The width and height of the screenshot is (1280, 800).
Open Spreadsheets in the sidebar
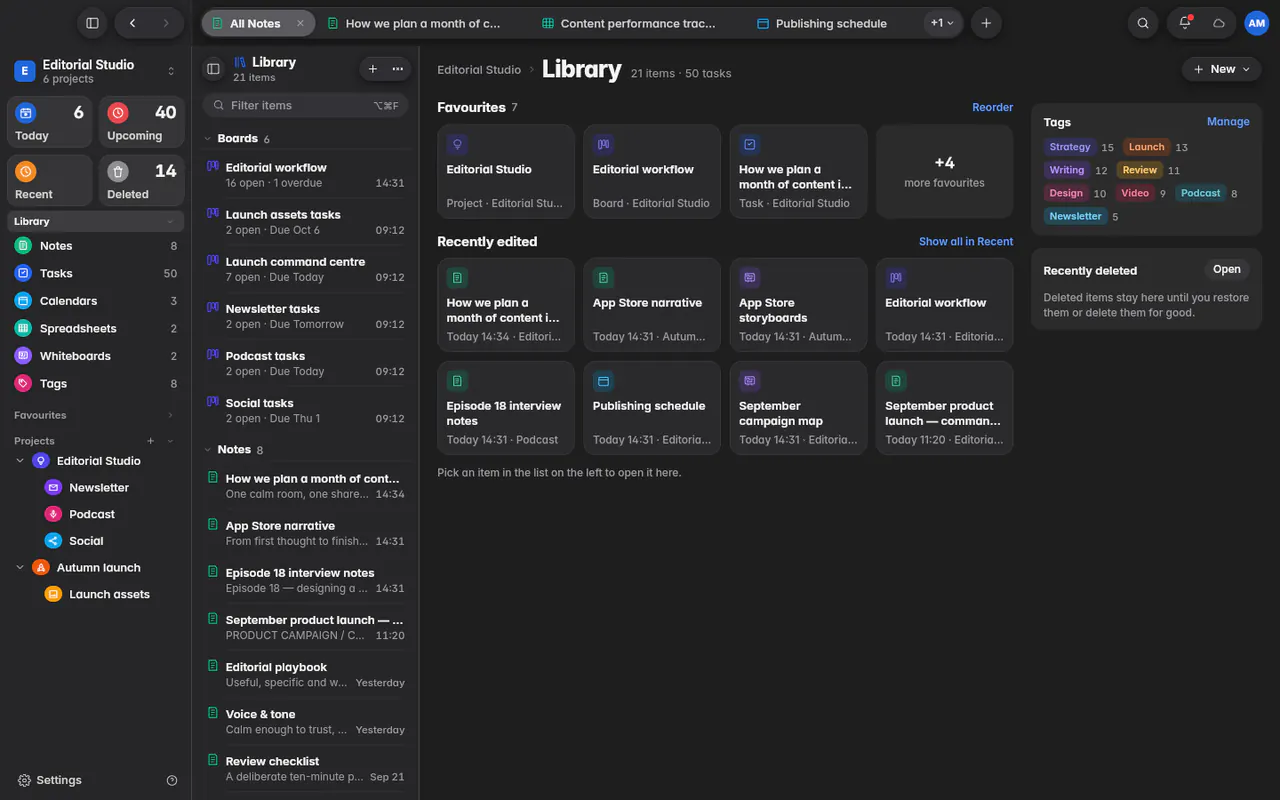pyautogui.click(x=96, y=328)
